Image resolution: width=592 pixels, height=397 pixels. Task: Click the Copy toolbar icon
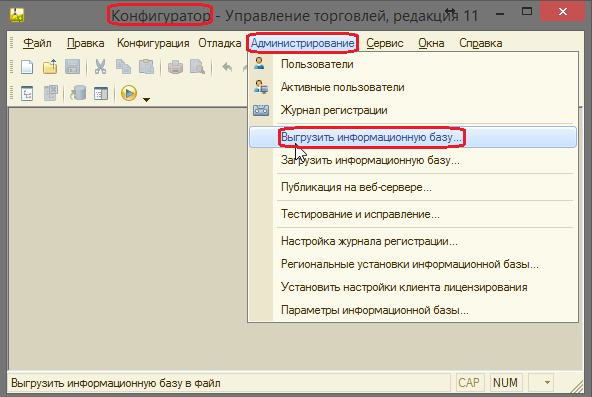click(x=123, y=67)
